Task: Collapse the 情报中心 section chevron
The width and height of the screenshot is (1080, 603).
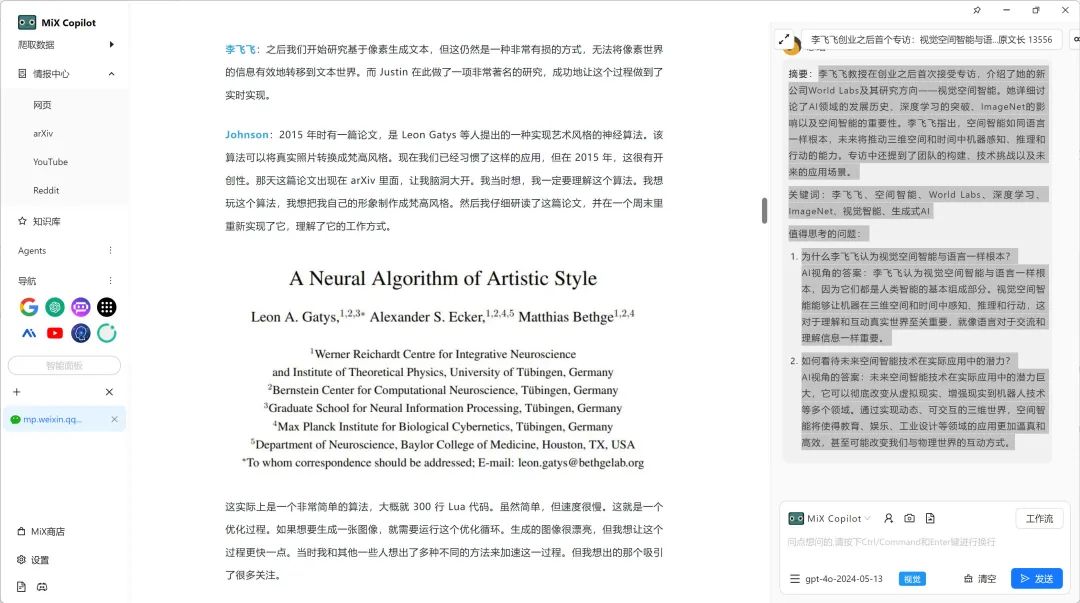Action: [x=112, y=74]
